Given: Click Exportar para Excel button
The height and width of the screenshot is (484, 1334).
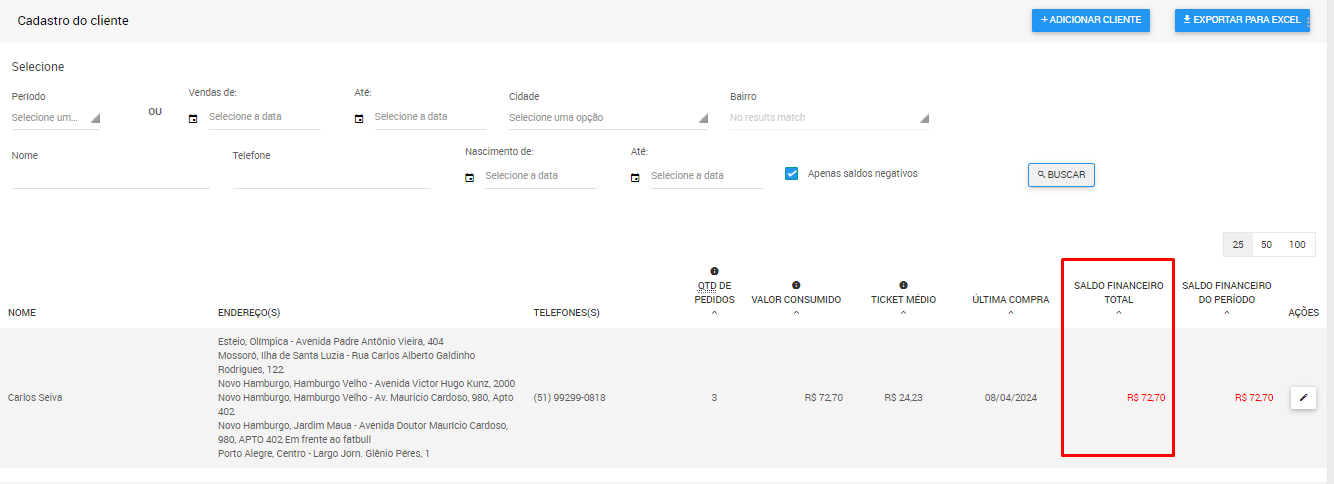Looking at the screenshot, I should click(x=1241, y=20).
